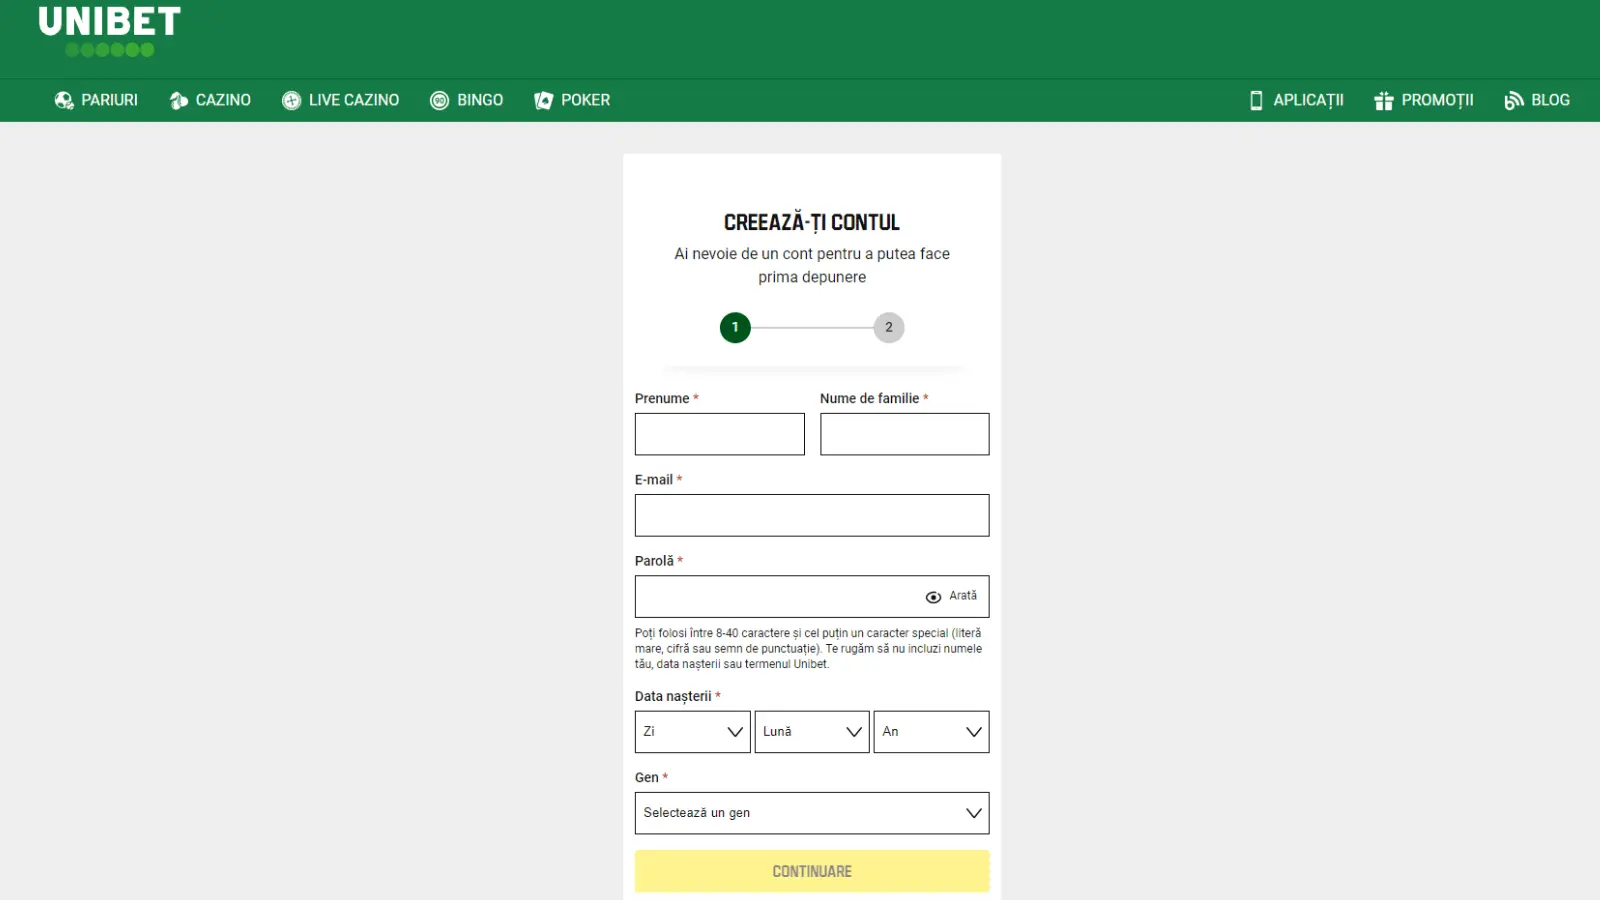Click the Poker cards icon

(x=543, y=100)
